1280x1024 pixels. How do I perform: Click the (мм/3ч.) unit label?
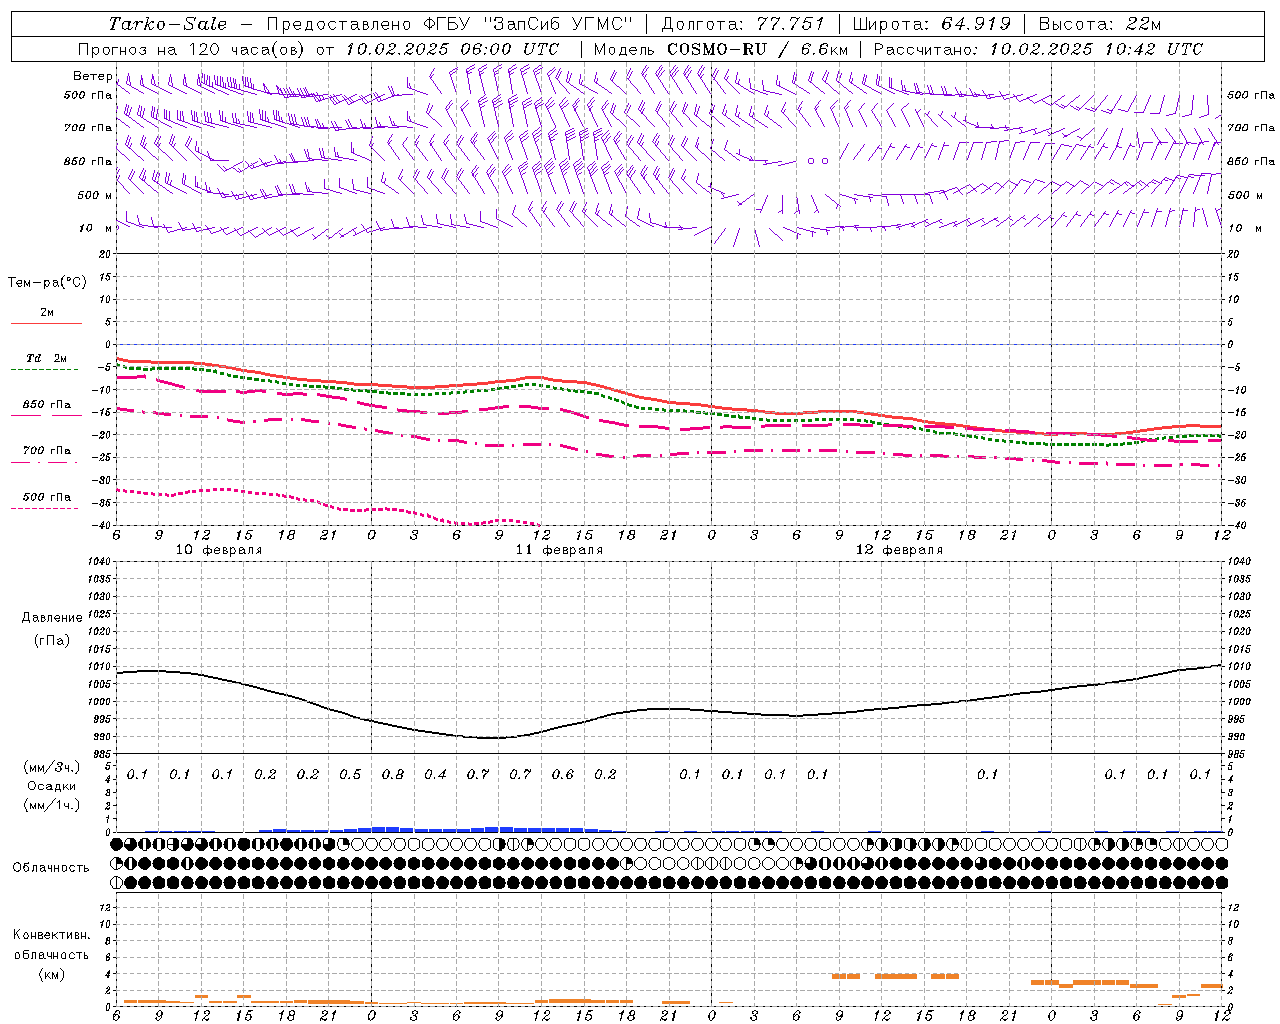(x=52, y=767)
